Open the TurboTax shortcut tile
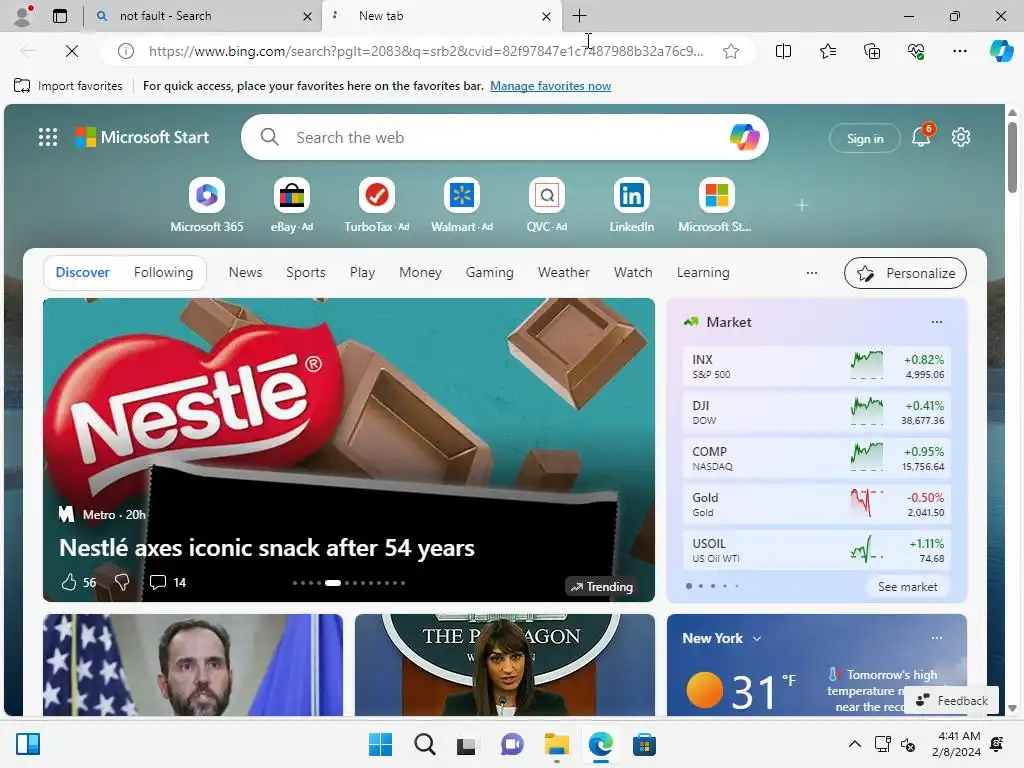 [x=377, y=205]
